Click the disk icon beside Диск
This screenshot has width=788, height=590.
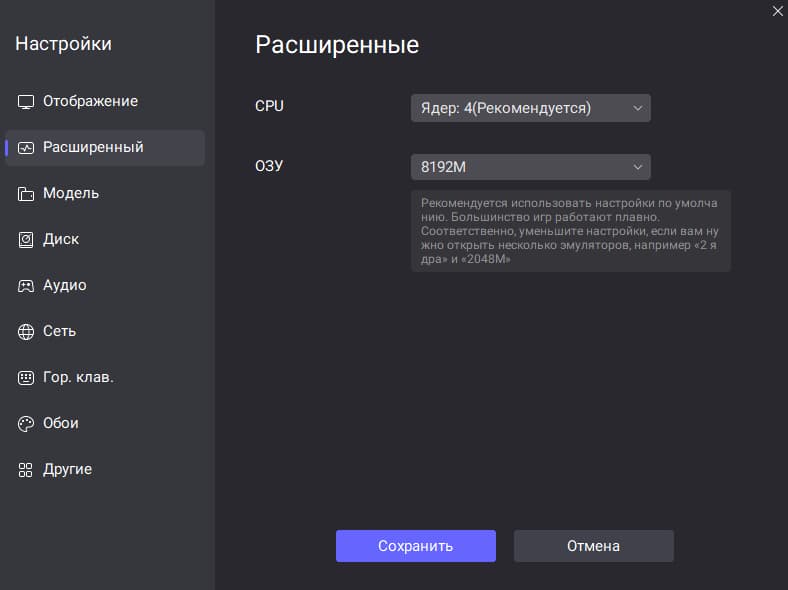click(26, 240)
